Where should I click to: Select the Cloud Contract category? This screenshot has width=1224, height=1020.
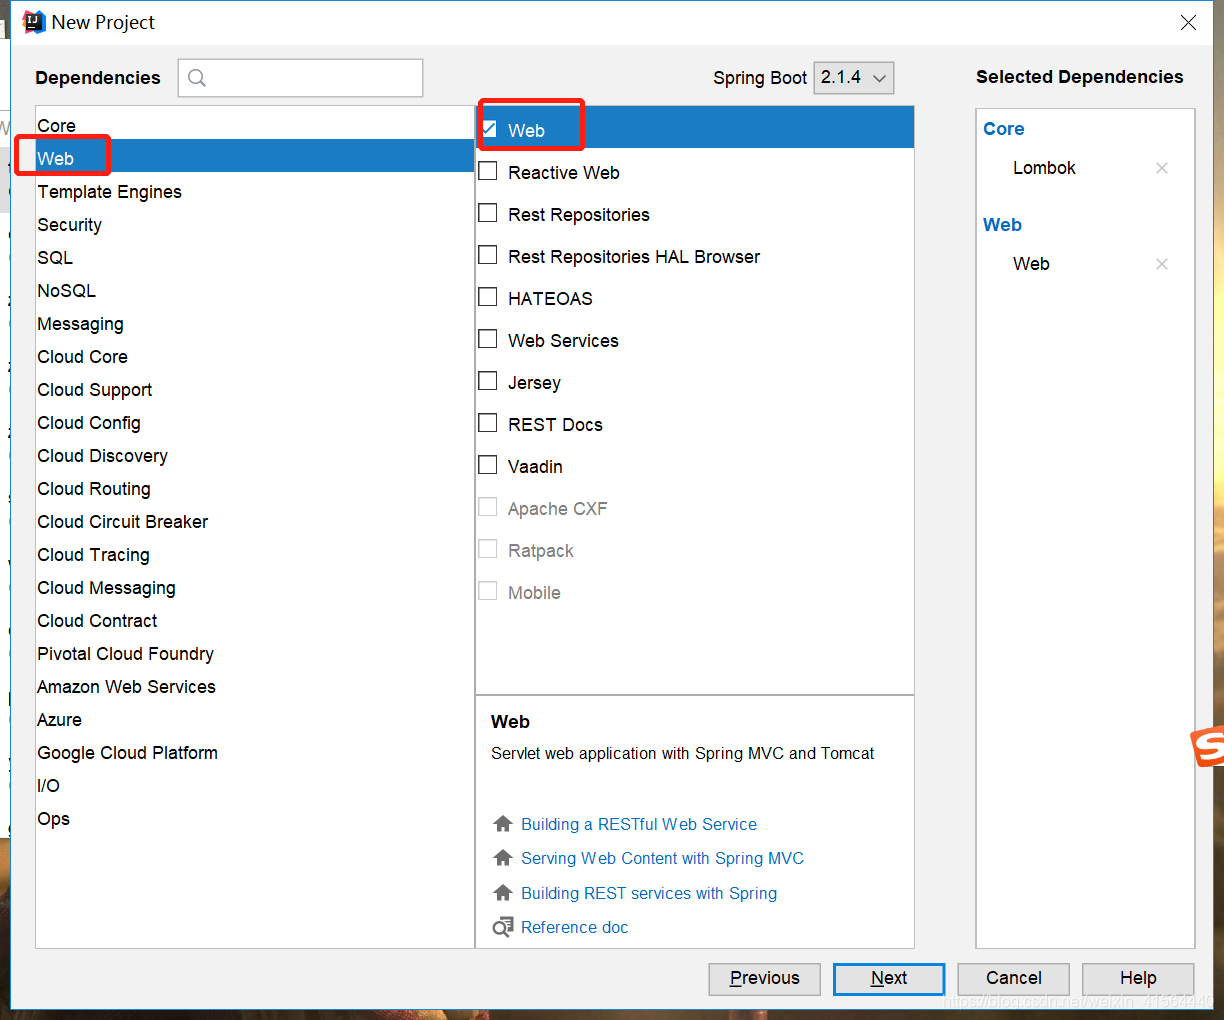(x=255, y=620)
